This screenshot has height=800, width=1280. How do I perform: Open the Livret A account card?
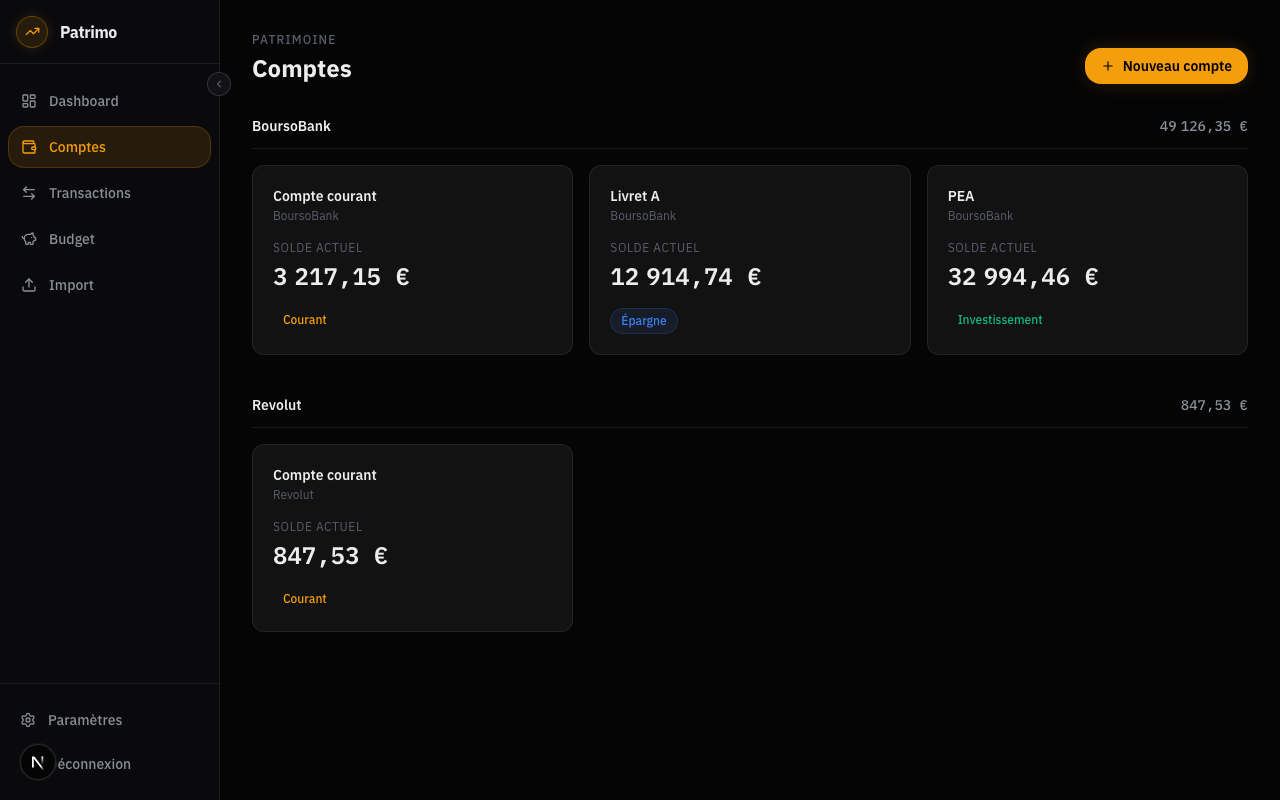click(x=749, y=260)
